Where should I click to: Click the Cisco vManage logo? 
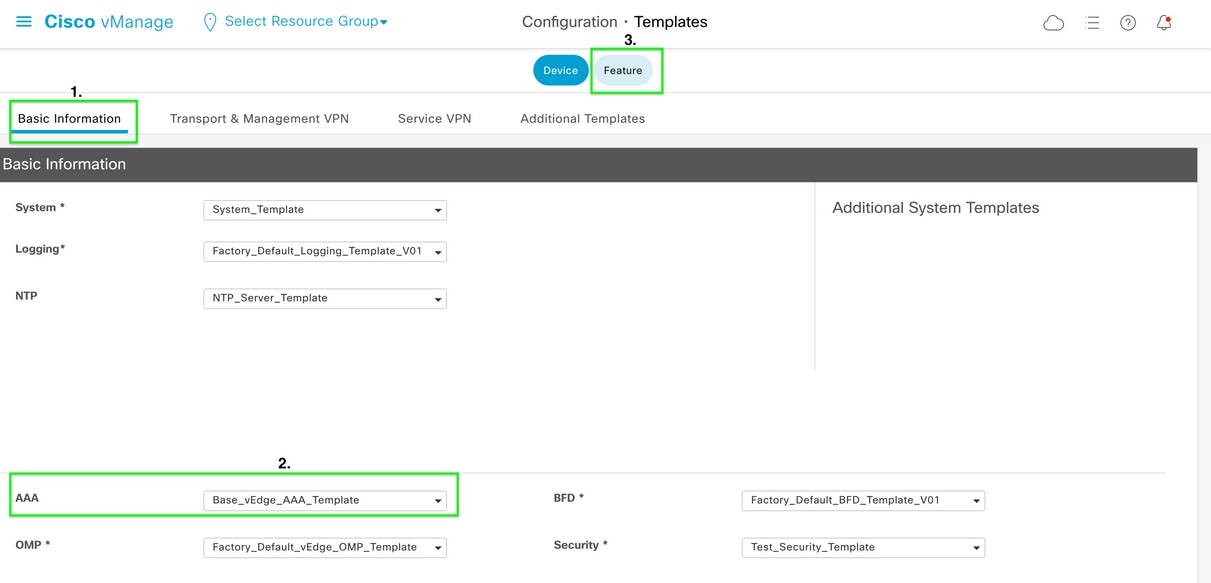point(109,22)
